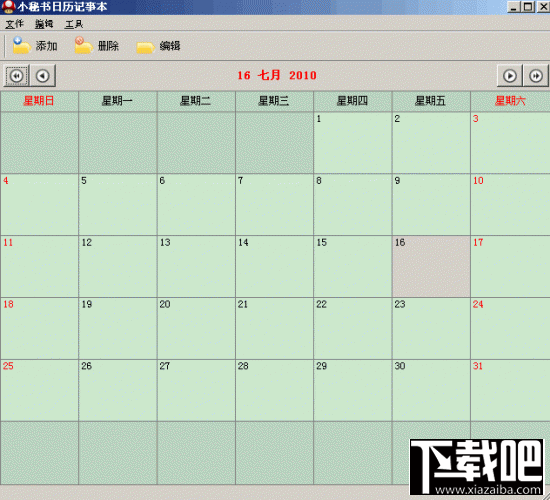Click the 删除 delete folder icon
Viewport: 550px width, 500px height.
83,46
